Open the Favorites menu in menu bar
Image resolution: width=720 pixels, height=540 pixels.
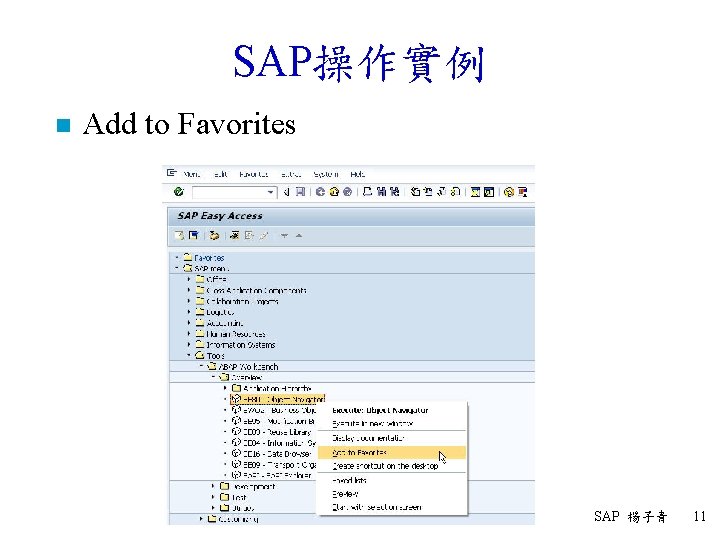point(253,174)
